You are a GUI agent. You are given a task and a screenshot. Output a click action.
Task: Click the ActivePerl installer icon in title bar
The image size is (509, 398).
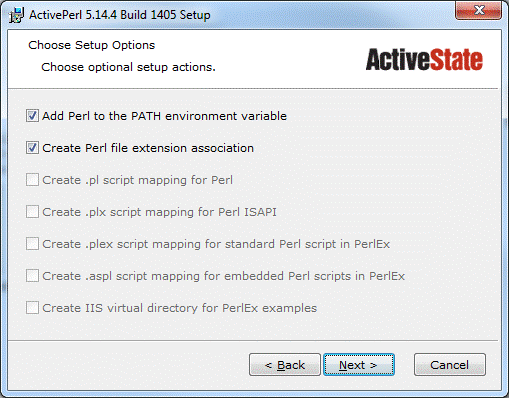(x=16, y=15)
